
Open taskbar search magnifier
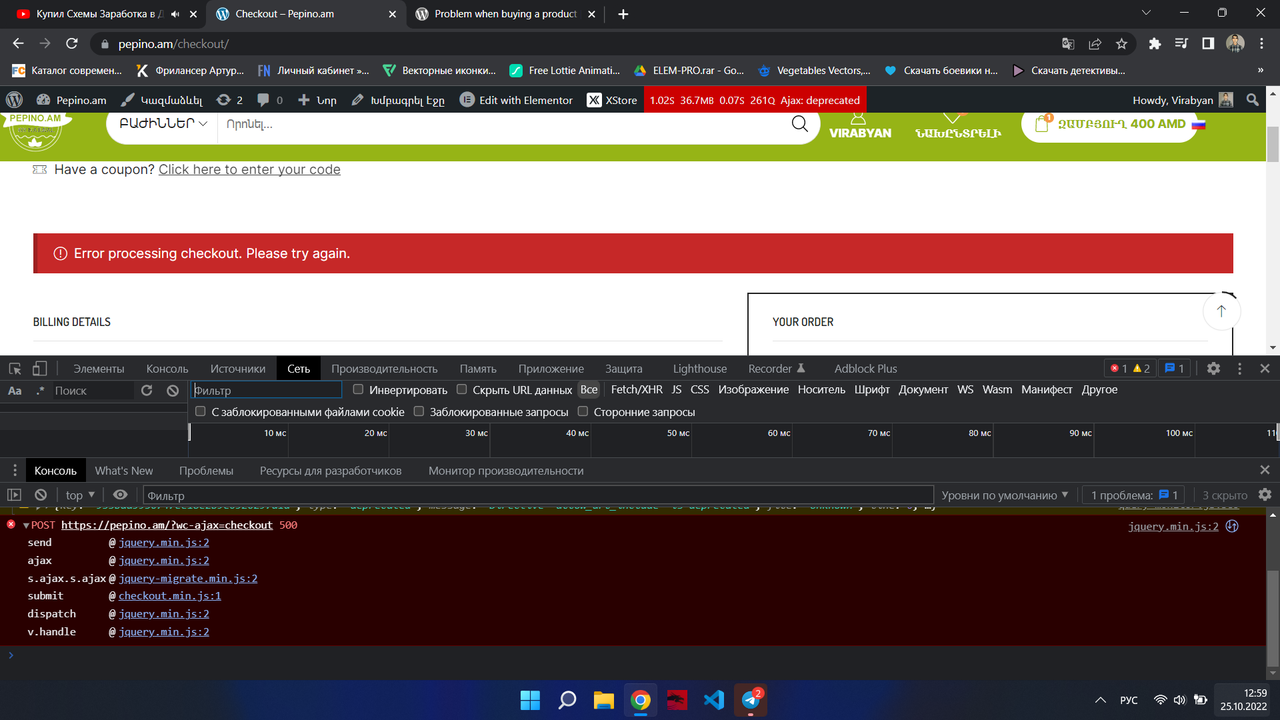[567, 700]
